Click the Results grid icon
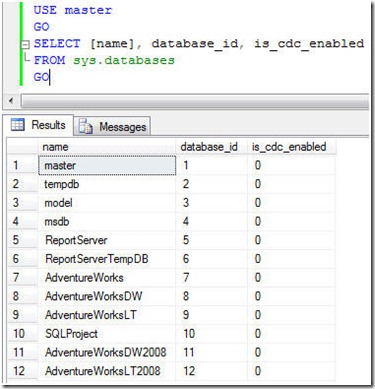The image size is (375, 389). [x=17, y=125]
